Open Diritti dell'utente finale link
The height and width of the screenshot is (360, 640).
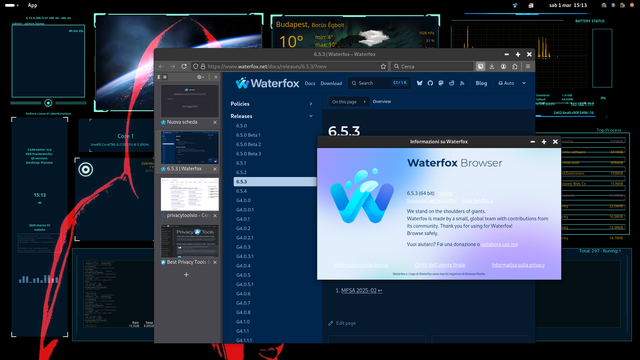(x=440, y=265)
